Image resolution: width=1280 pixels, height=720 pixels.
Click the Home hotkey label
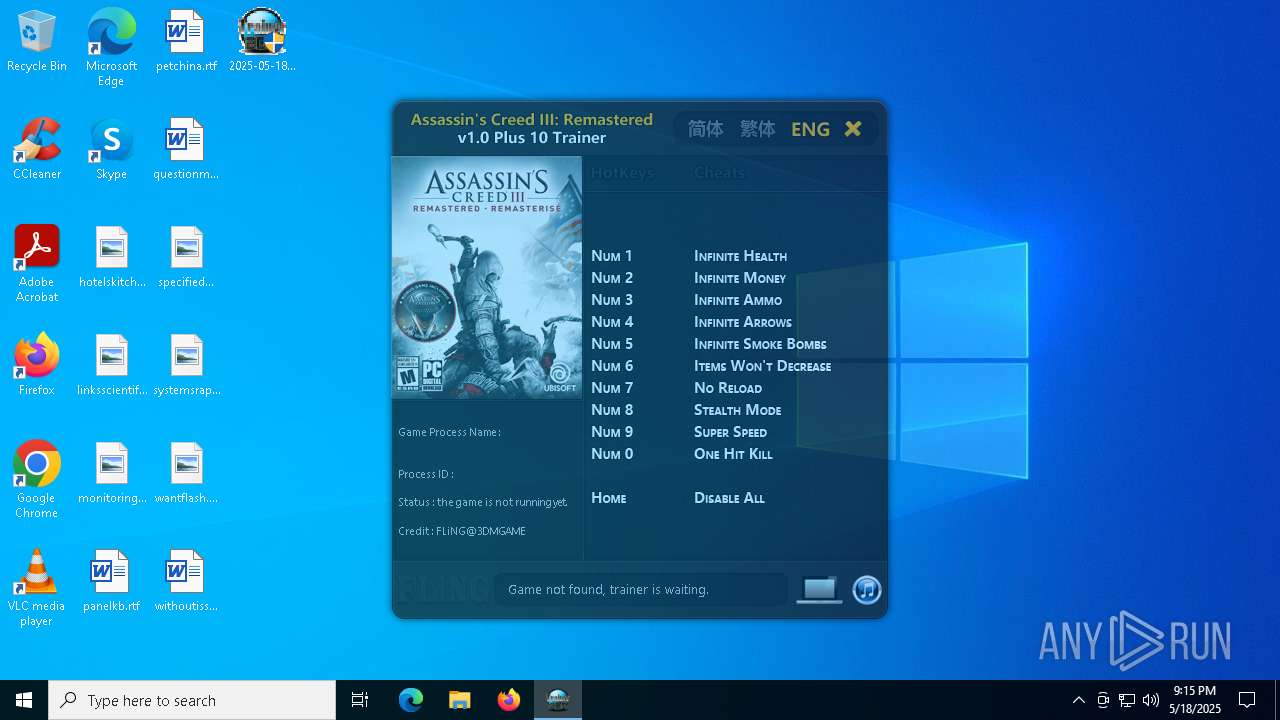point(609,498)
